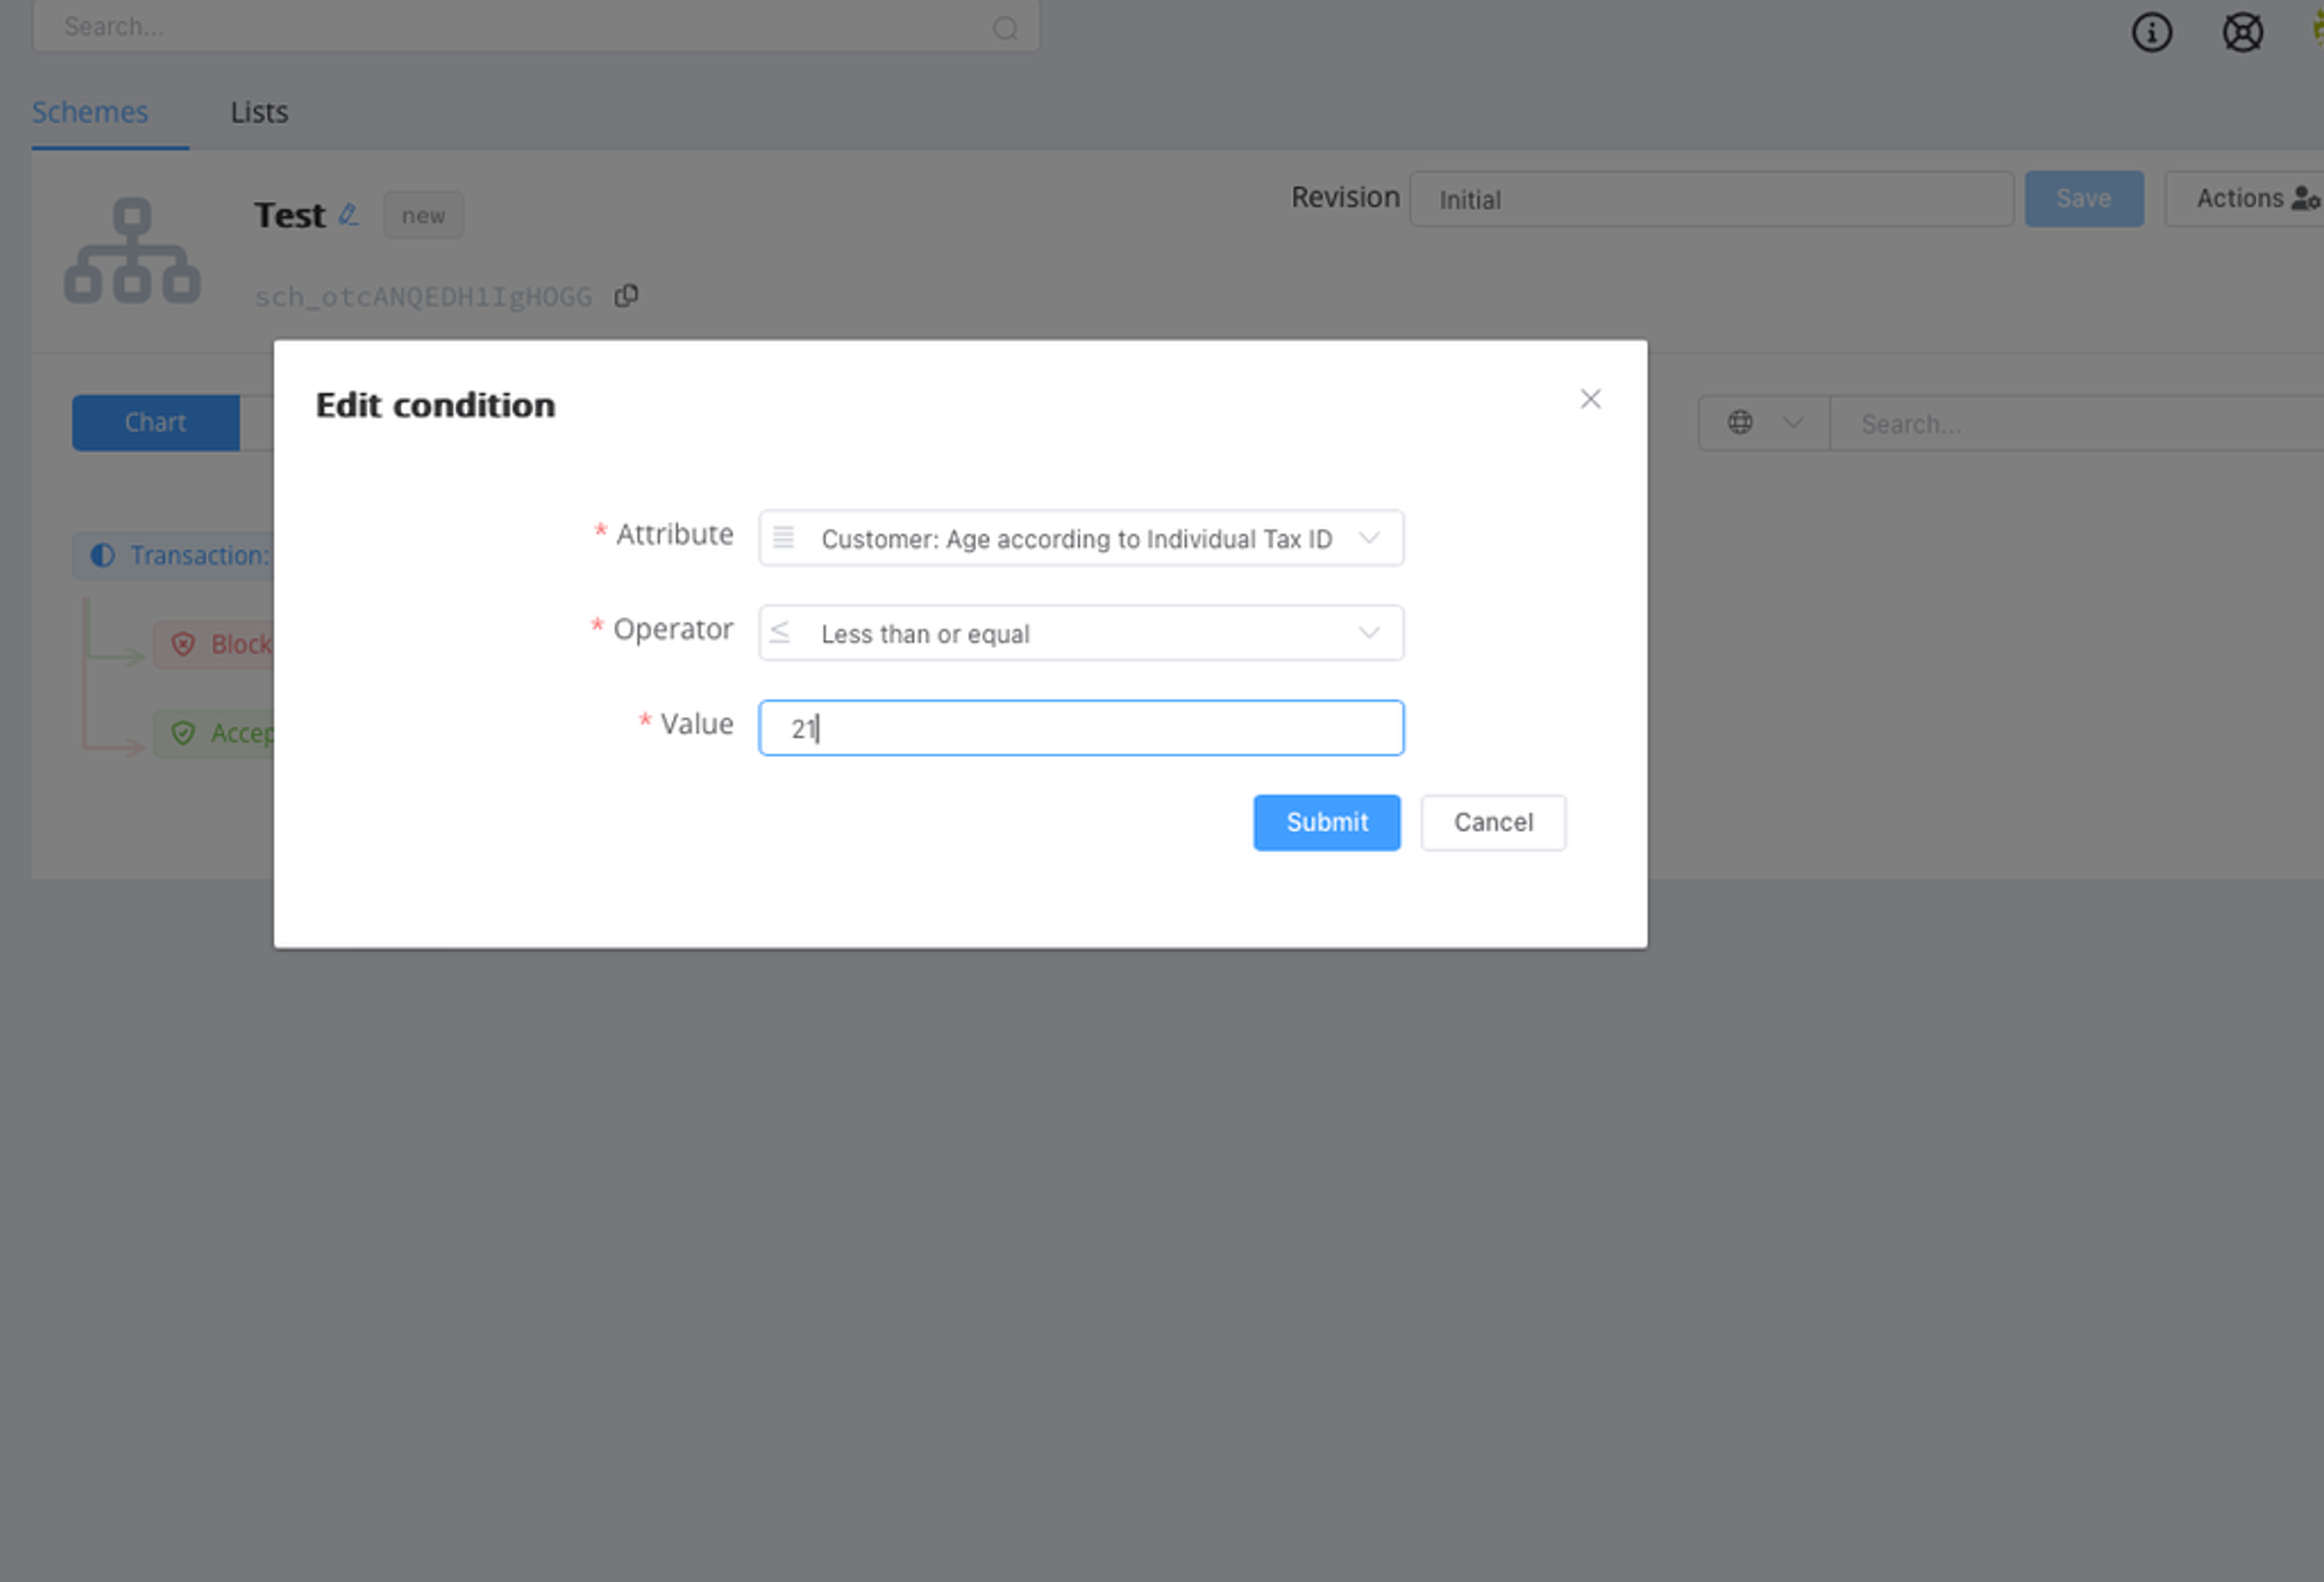
Task: Submit the edited condition
Action: tap(1326, 822)
